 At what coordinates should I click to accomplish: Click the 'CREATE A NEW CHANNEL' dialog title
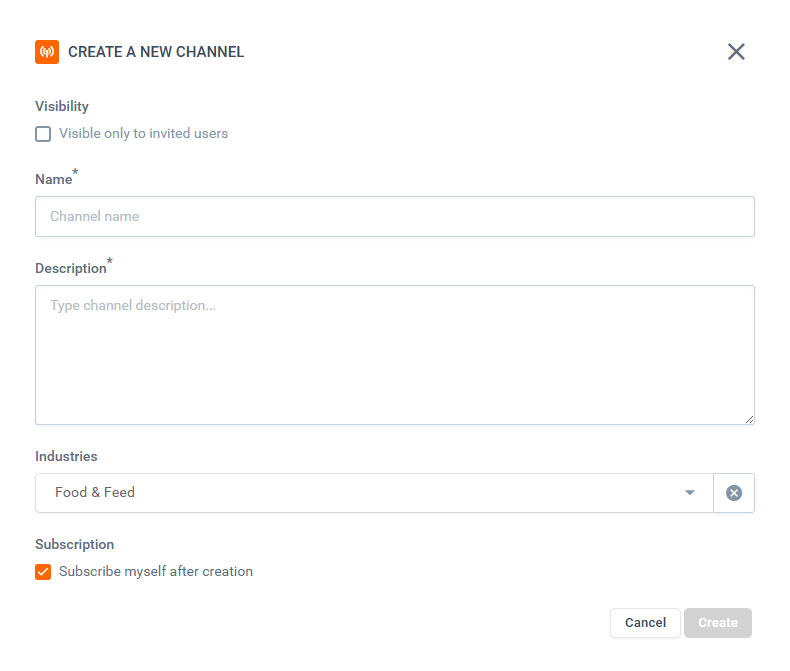click(x=156, y=52)
